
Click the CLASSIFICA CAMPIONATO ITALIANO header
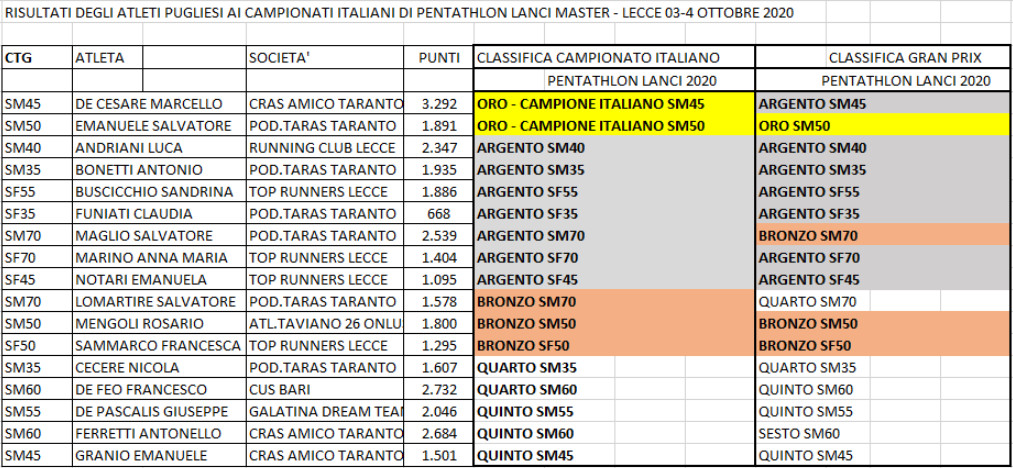click(x=613, y=58)
